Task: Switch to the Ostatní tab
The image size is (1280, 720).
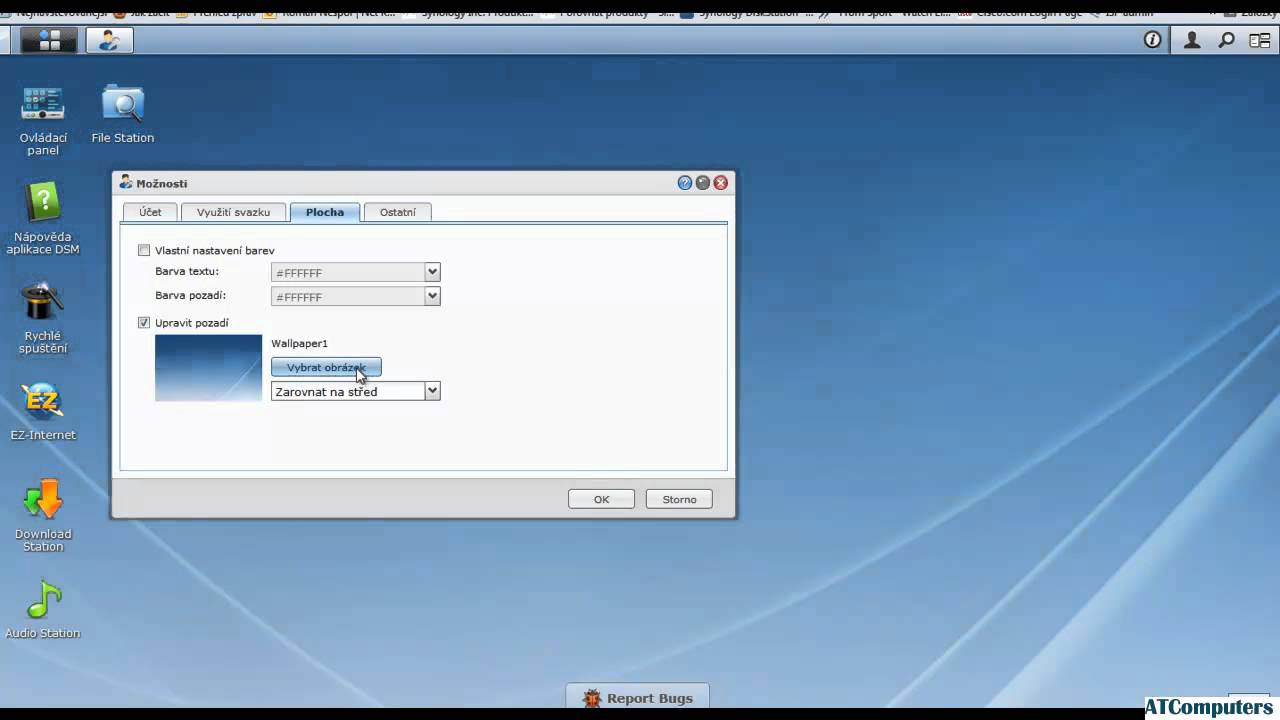Action: [398, 212]
